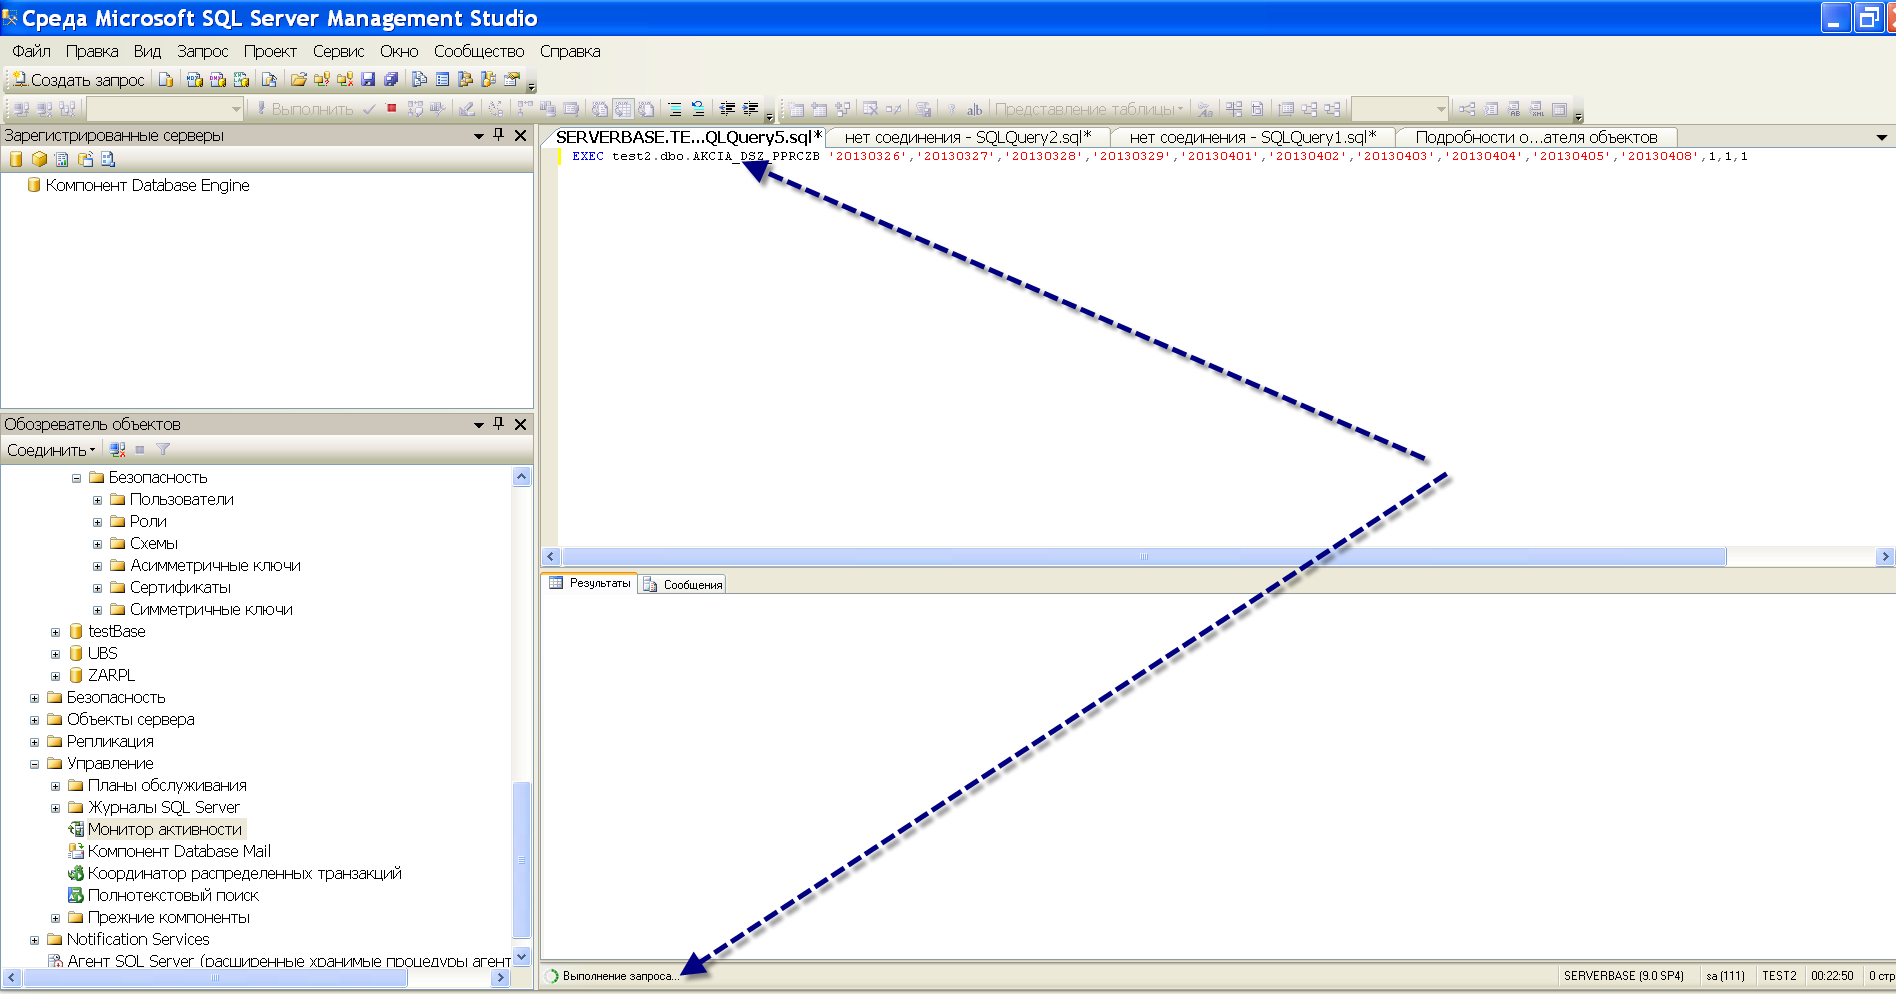Switch to the Результаты results tab

pyautogui.click(x=590, y=583)
